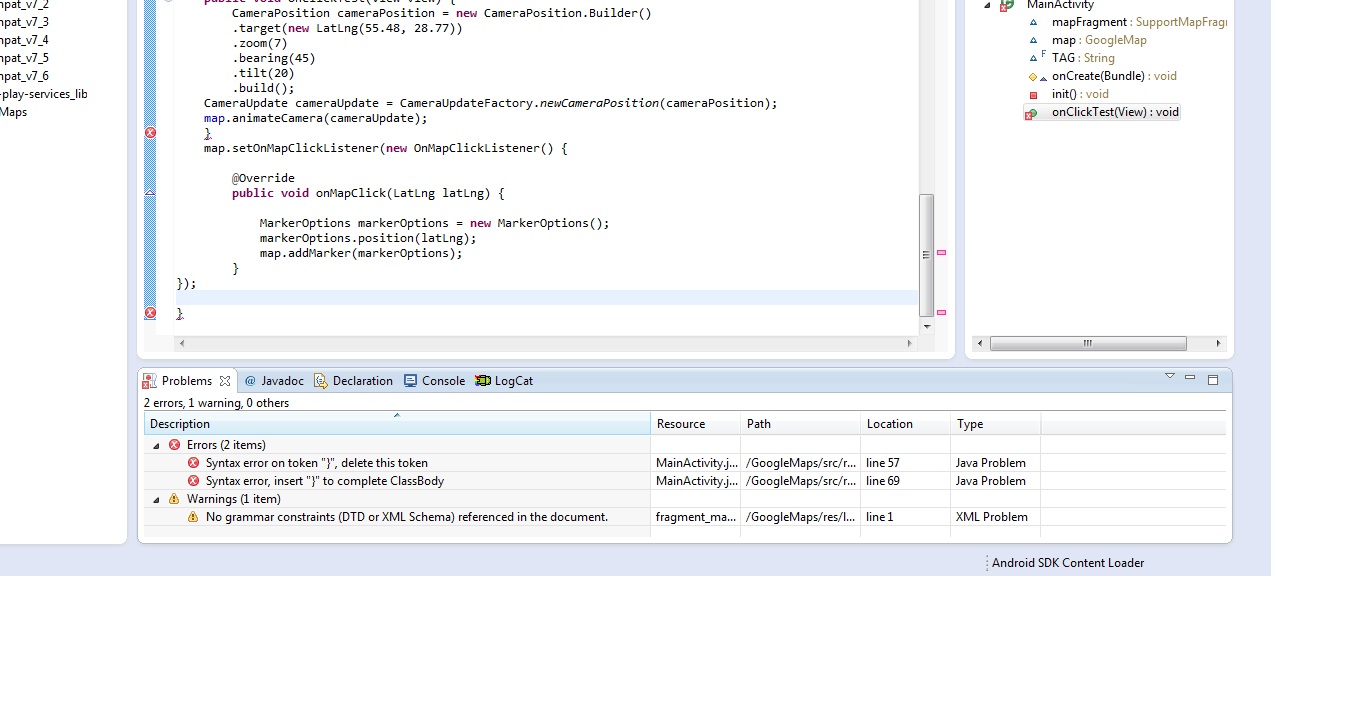The image size is (1366, 728).
Task: Open the Console tab
Action: click(x=434, y=381)
